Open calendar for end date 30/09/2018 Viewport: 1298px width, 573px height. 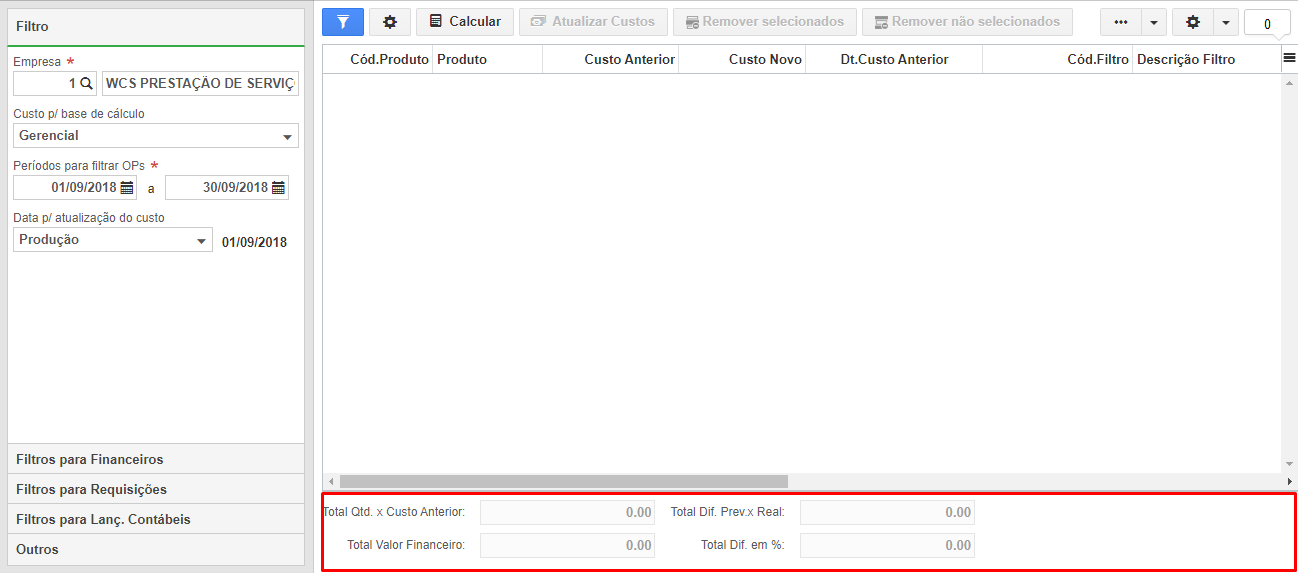tap(279, 187)
